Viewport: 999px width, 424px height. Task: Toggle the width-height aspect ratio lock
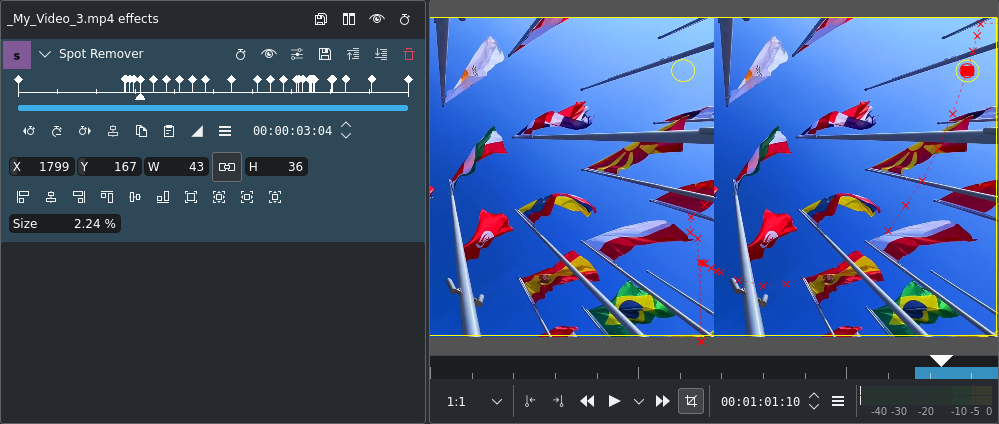coord(227,167)
